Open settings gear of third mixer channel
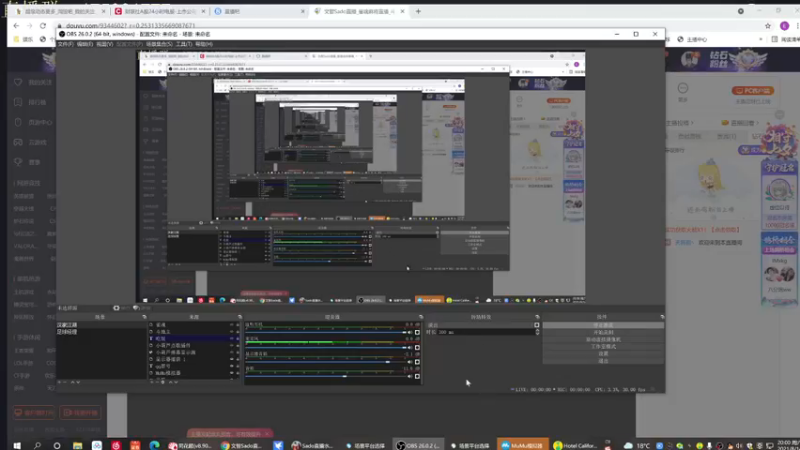The image size is (800, 450). coord(417,362)
